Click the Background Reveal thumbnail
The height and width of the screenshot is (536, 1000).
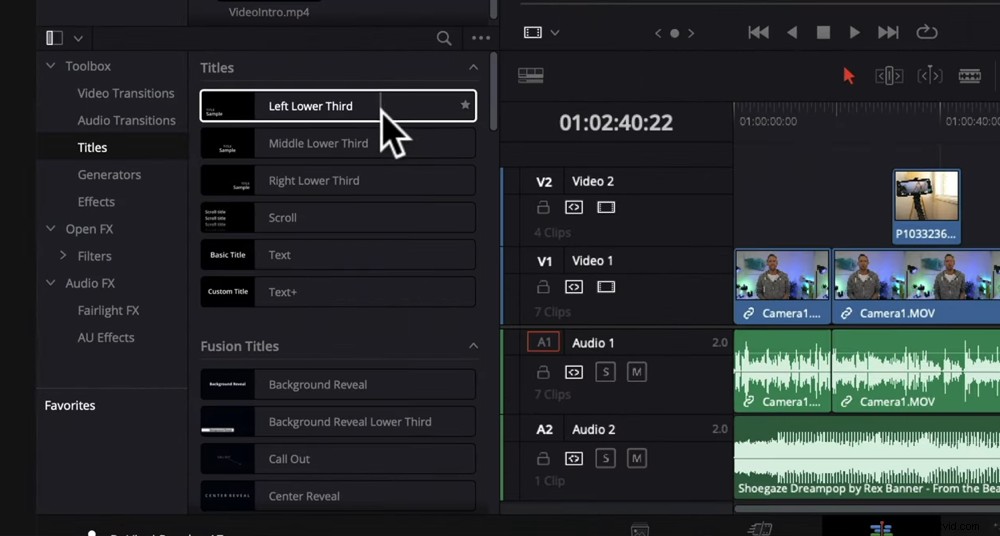[x=227, y=385]
